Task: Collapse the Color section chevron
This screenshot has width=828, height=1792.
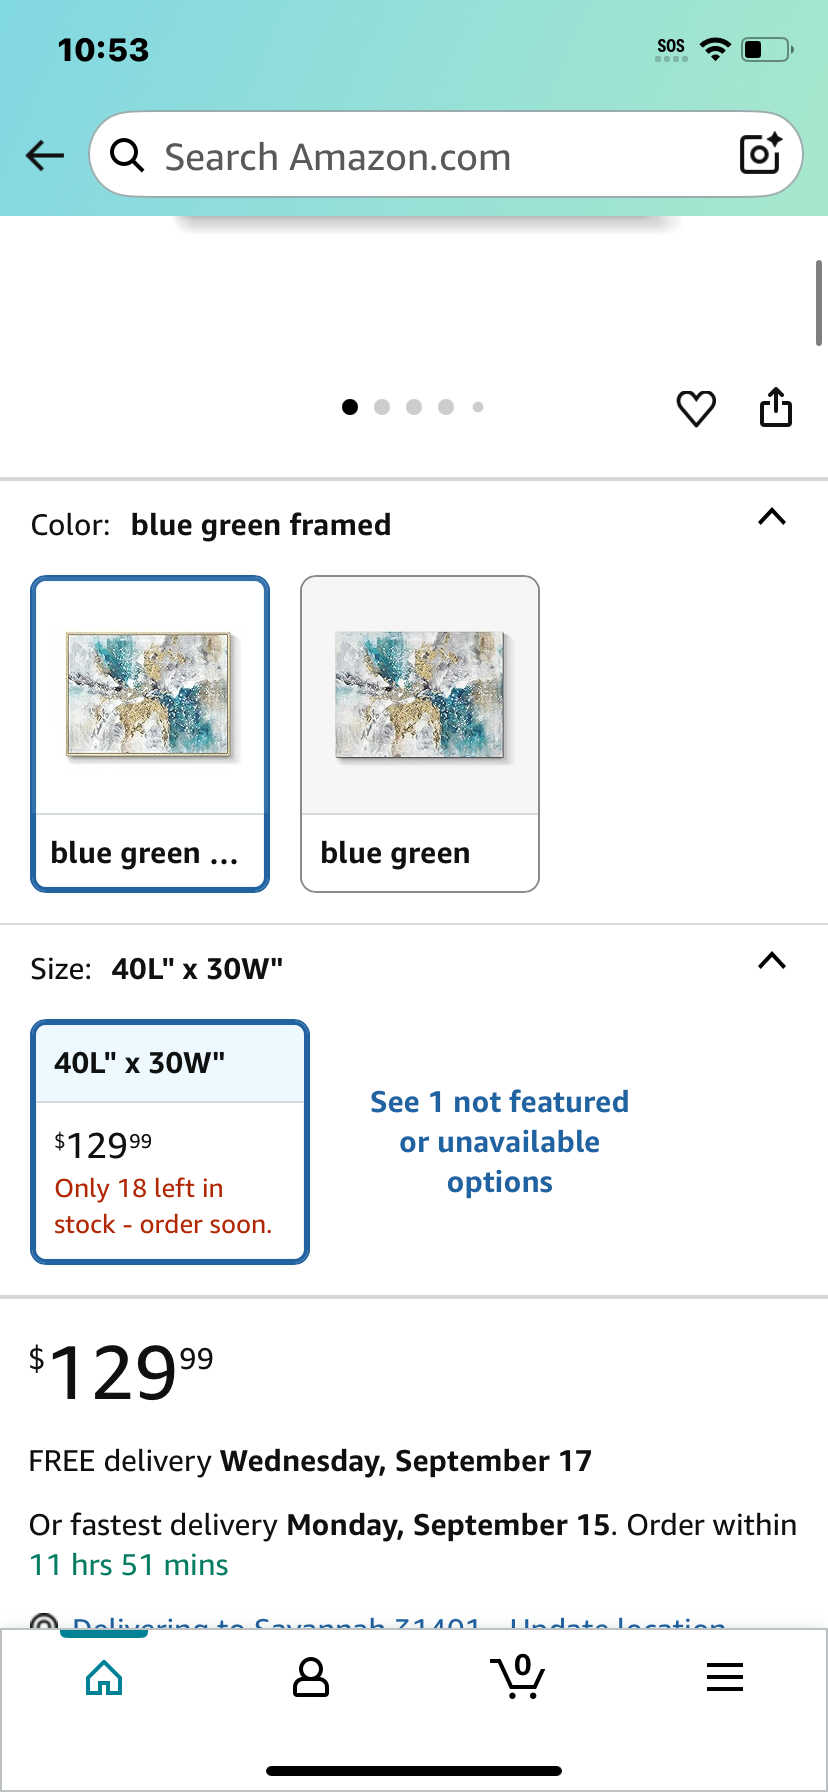Action: point(772,517)
